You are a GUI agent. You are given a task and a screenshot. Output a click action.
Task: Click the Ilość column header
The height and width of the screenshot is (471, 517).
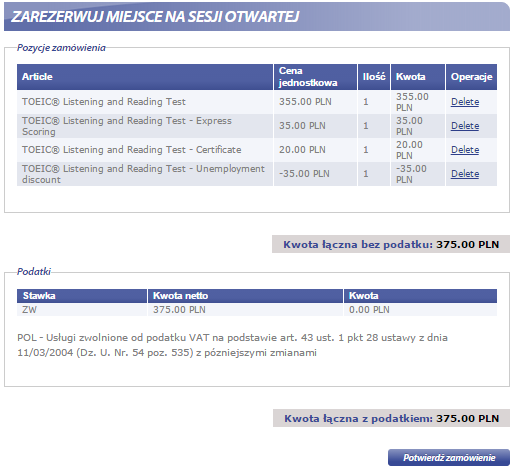click(x=374, y=77)
